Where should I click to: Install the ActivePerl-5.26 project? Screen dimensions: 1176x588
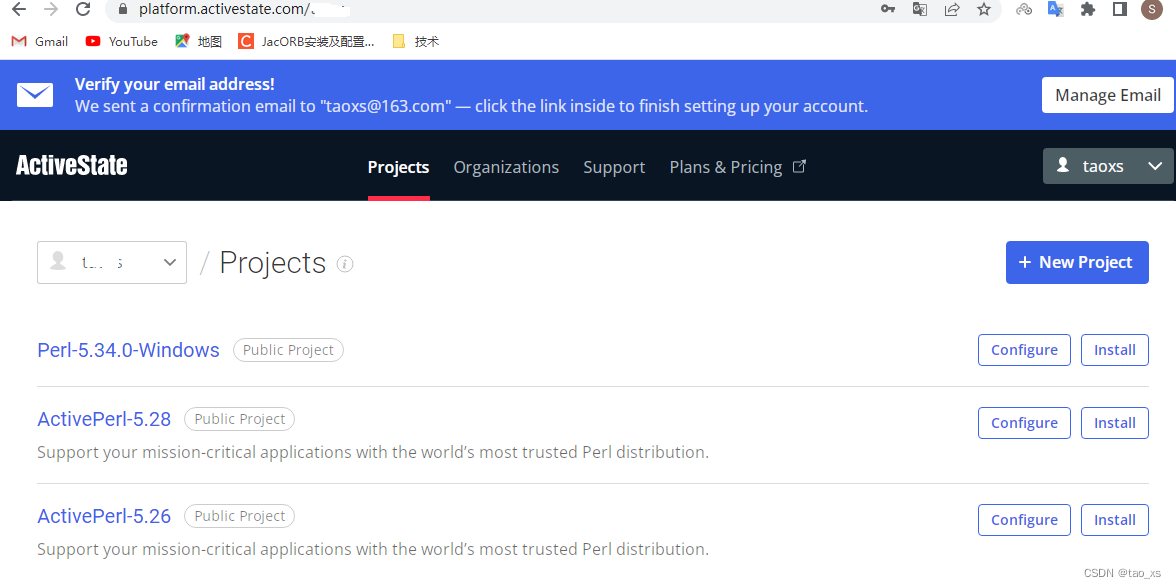(1114, 520)
